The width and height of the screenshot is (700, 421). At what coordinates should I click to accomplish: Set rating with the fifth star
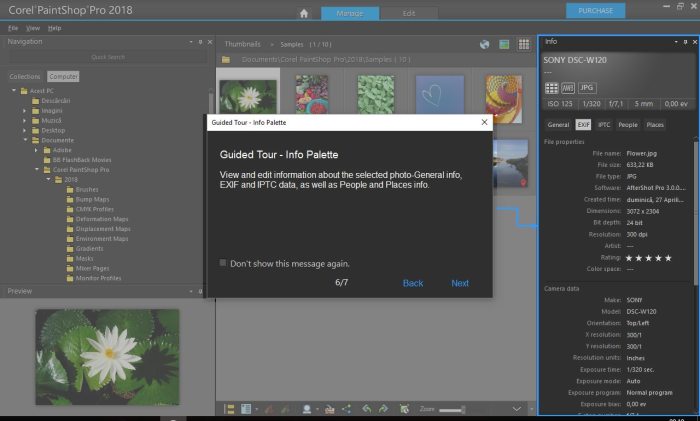[x=668, y=258]
